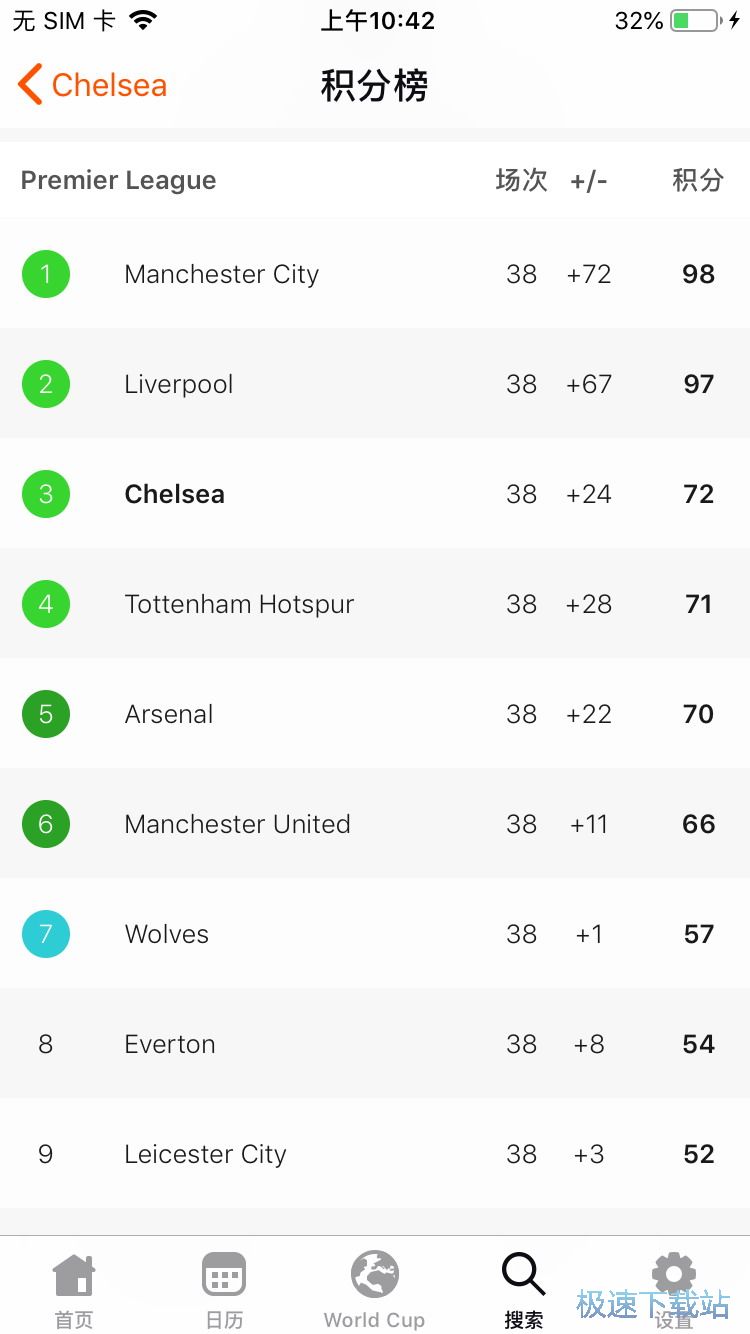Screen dimensions: 750x1334
Task: Select the Leicester City row
Action: (375, 1154)
